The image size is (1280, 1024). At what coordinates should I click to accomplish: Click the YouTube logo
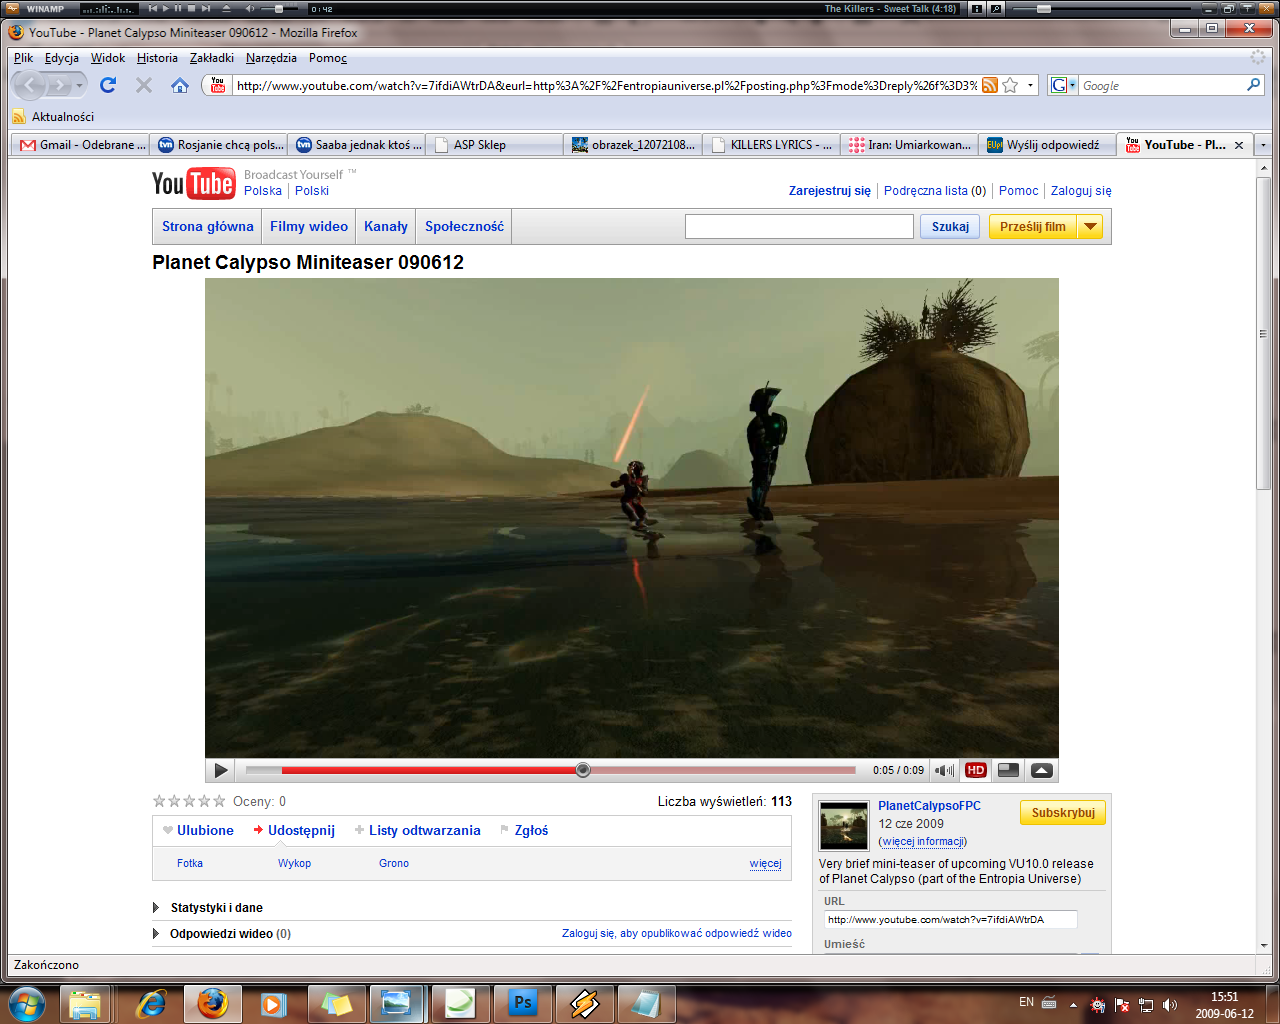click(x=193, y=184)
